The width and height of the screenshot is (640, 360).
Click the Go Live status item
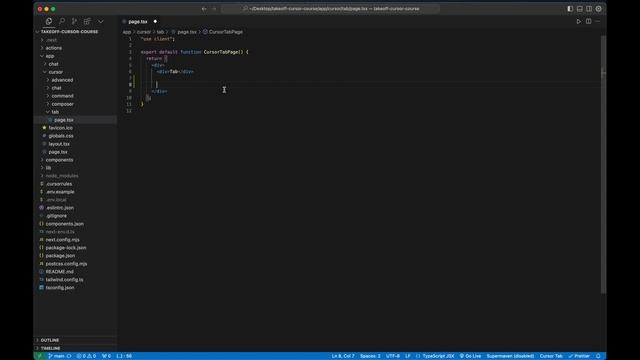click(x=470, y=356)
